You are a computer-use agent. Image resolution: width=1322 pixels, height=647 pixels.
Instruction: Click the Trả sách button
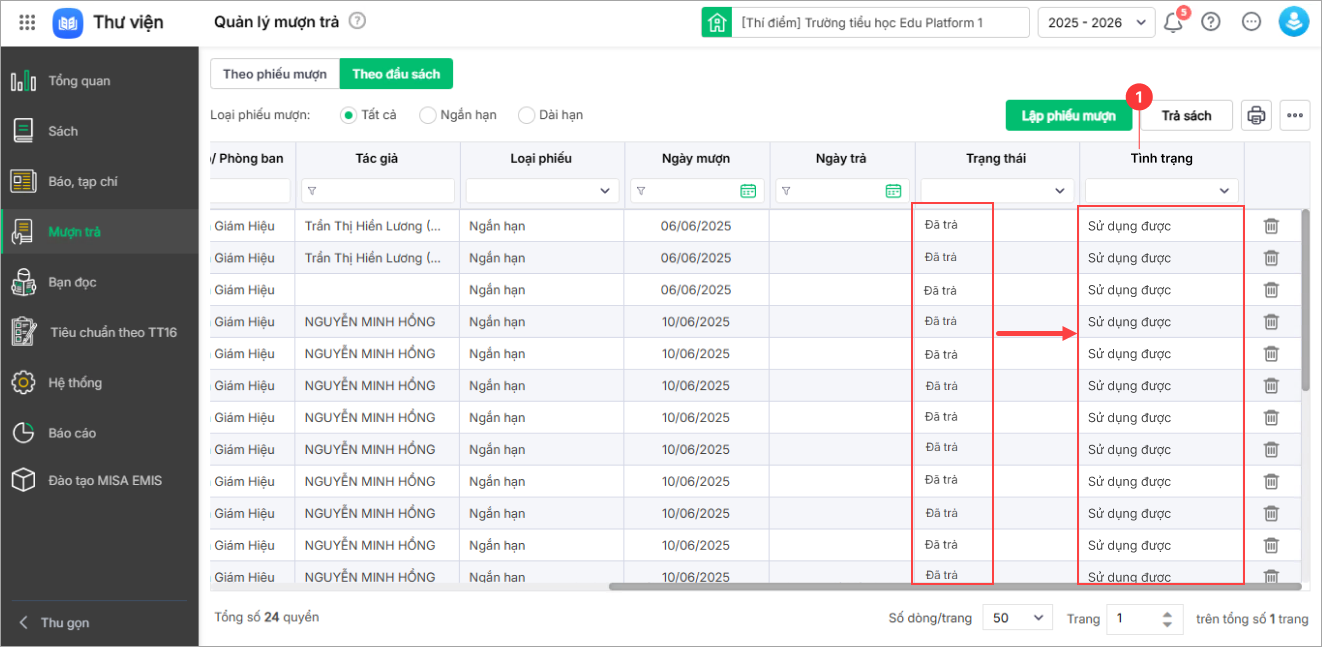(1186, 116)
